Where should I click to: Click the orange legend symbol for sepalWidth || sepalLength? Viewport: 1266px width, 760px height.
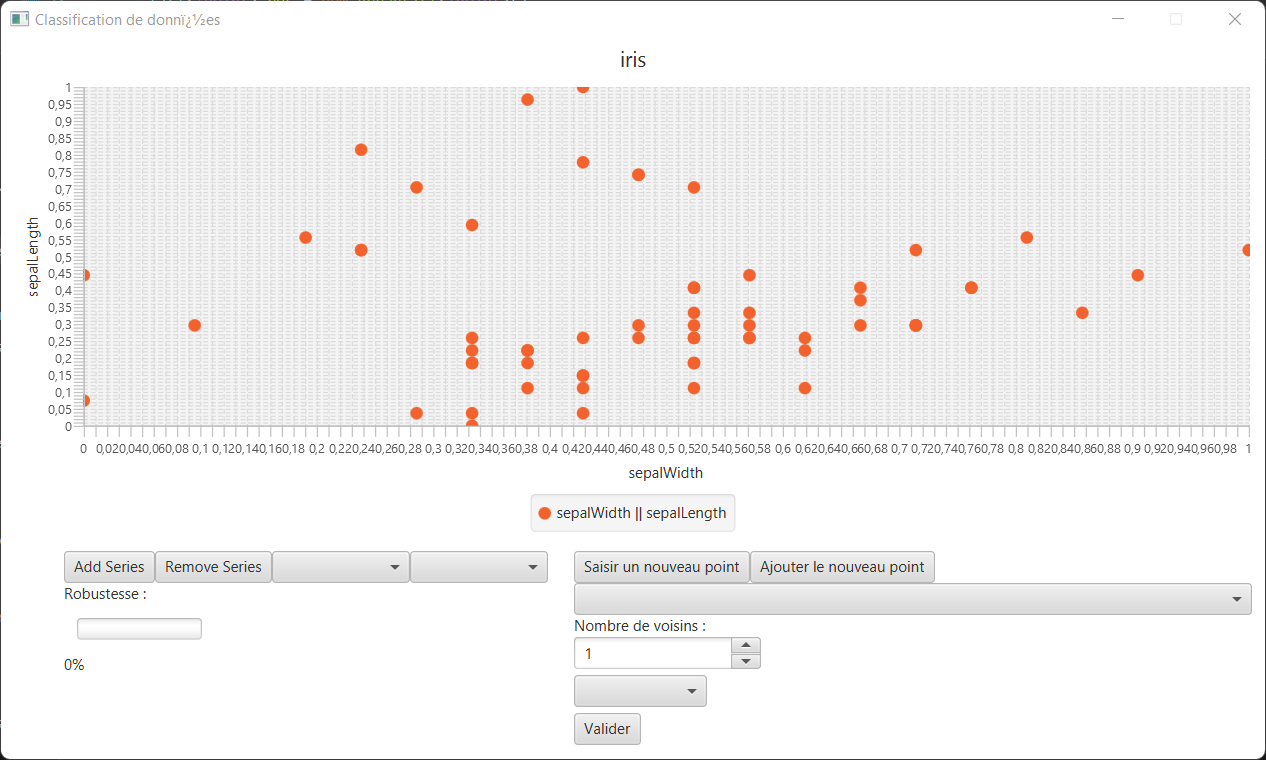[x=545, y=513]
